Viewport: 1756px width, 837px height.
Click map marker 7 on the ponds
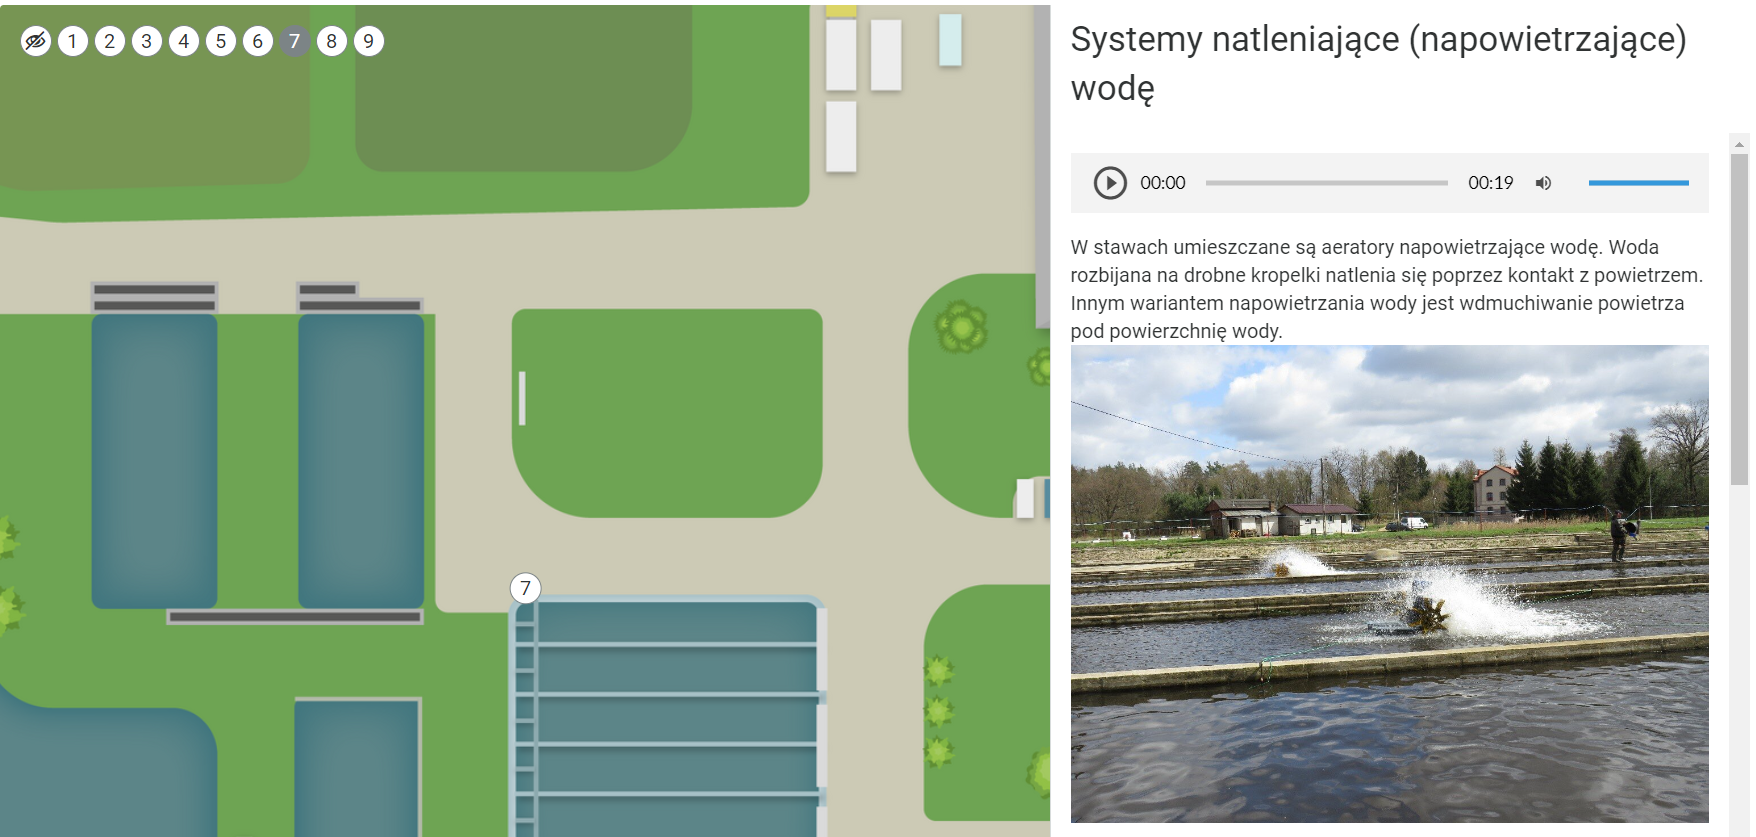tap(526, 588)
